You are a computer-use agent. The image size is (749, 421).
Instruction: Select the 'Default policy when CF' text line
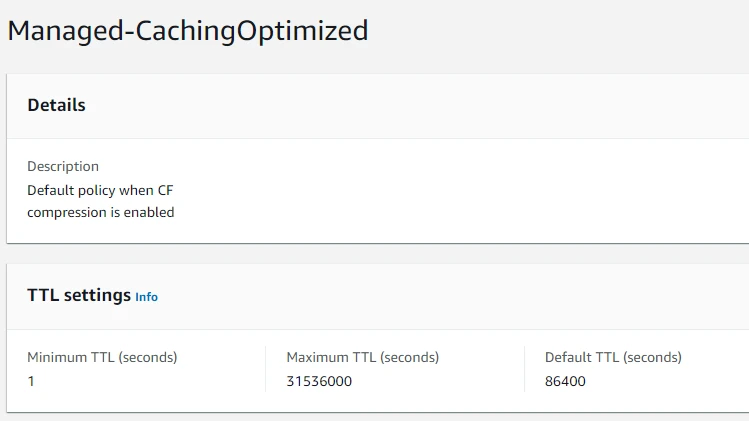pos(100,189)
